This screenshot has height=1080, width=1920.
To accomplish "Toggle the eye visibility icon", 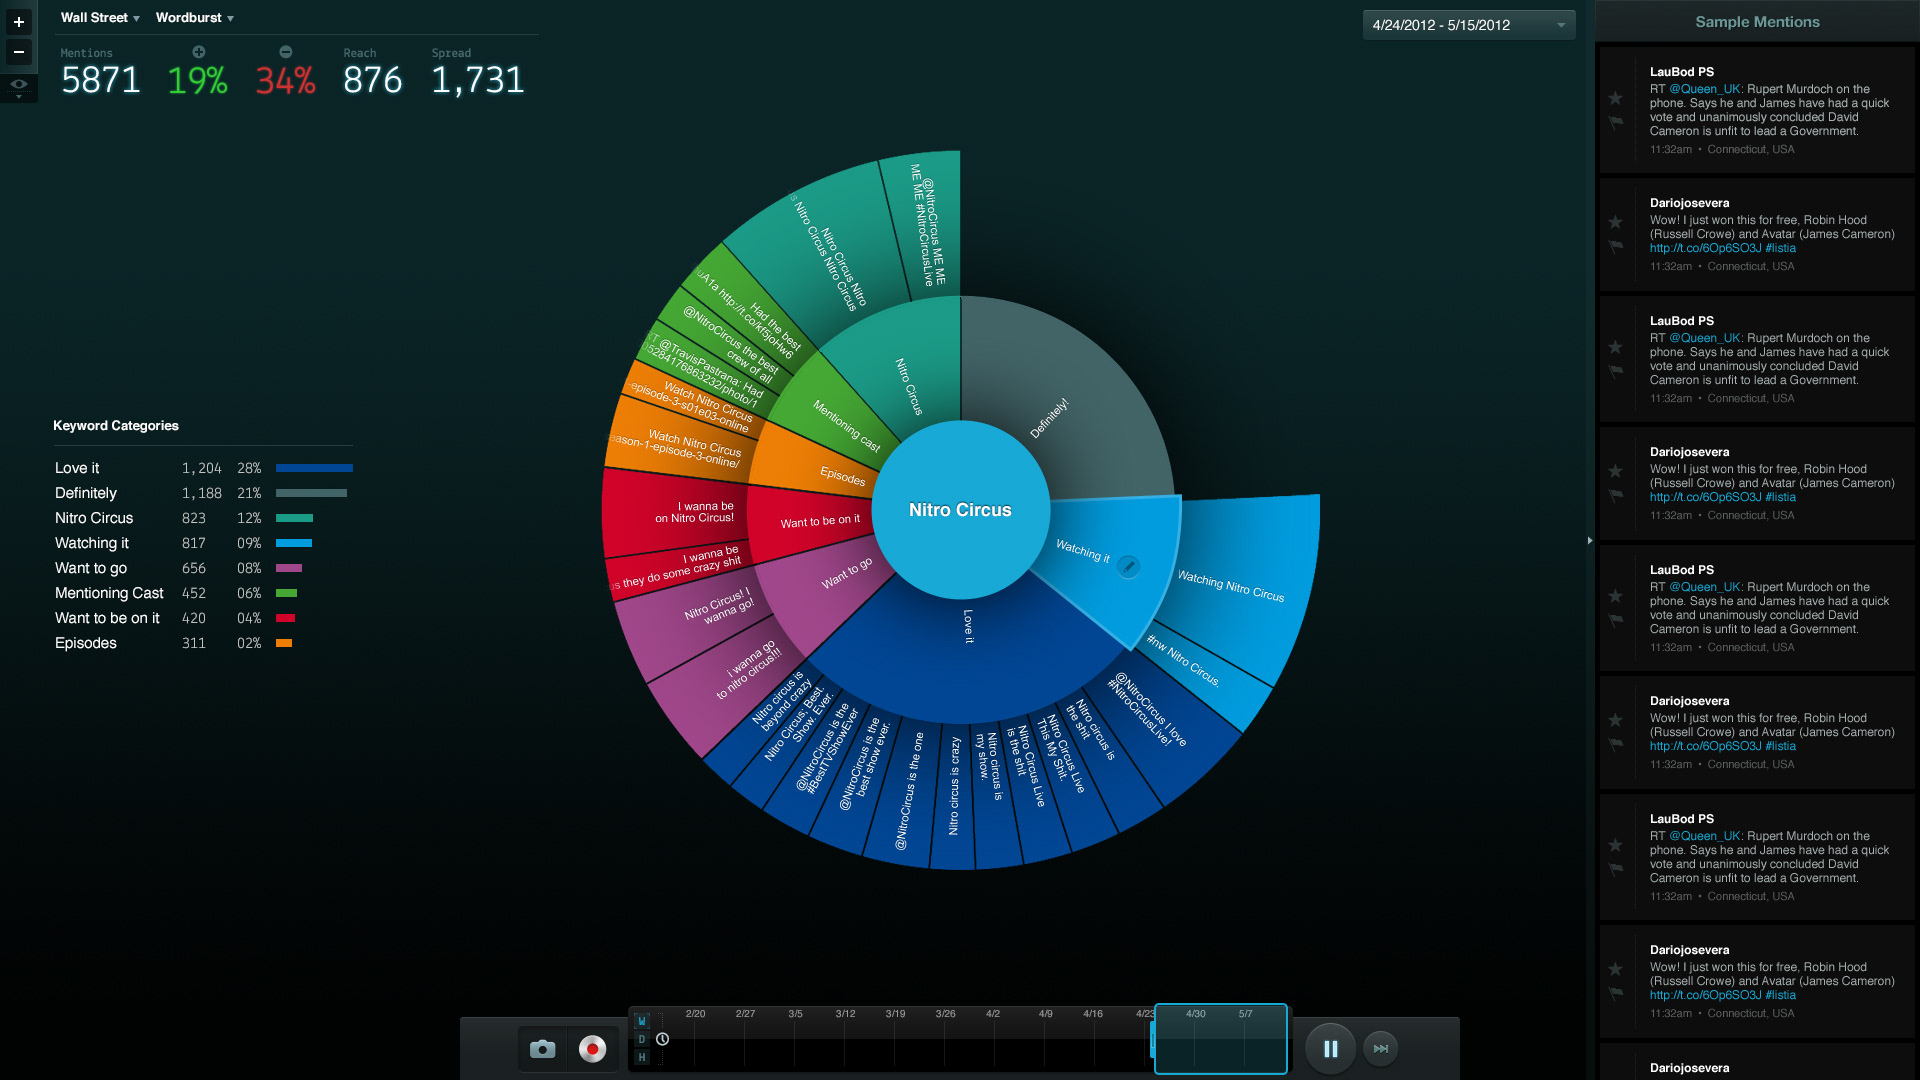I will 19,84.
